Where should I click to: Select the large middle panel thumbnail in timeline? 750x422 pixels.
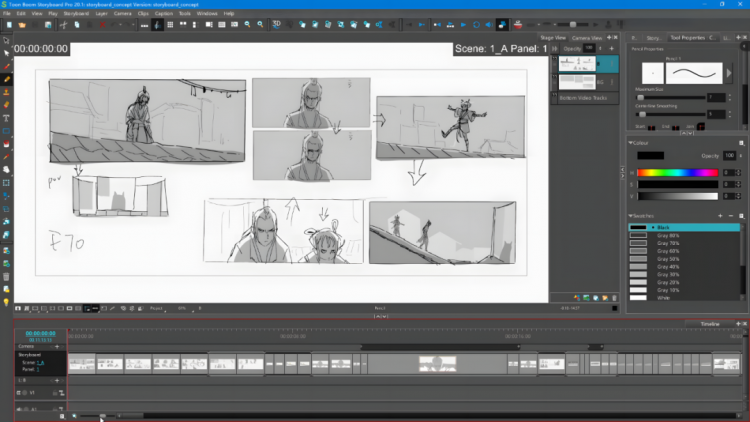[x=438, y=364]
